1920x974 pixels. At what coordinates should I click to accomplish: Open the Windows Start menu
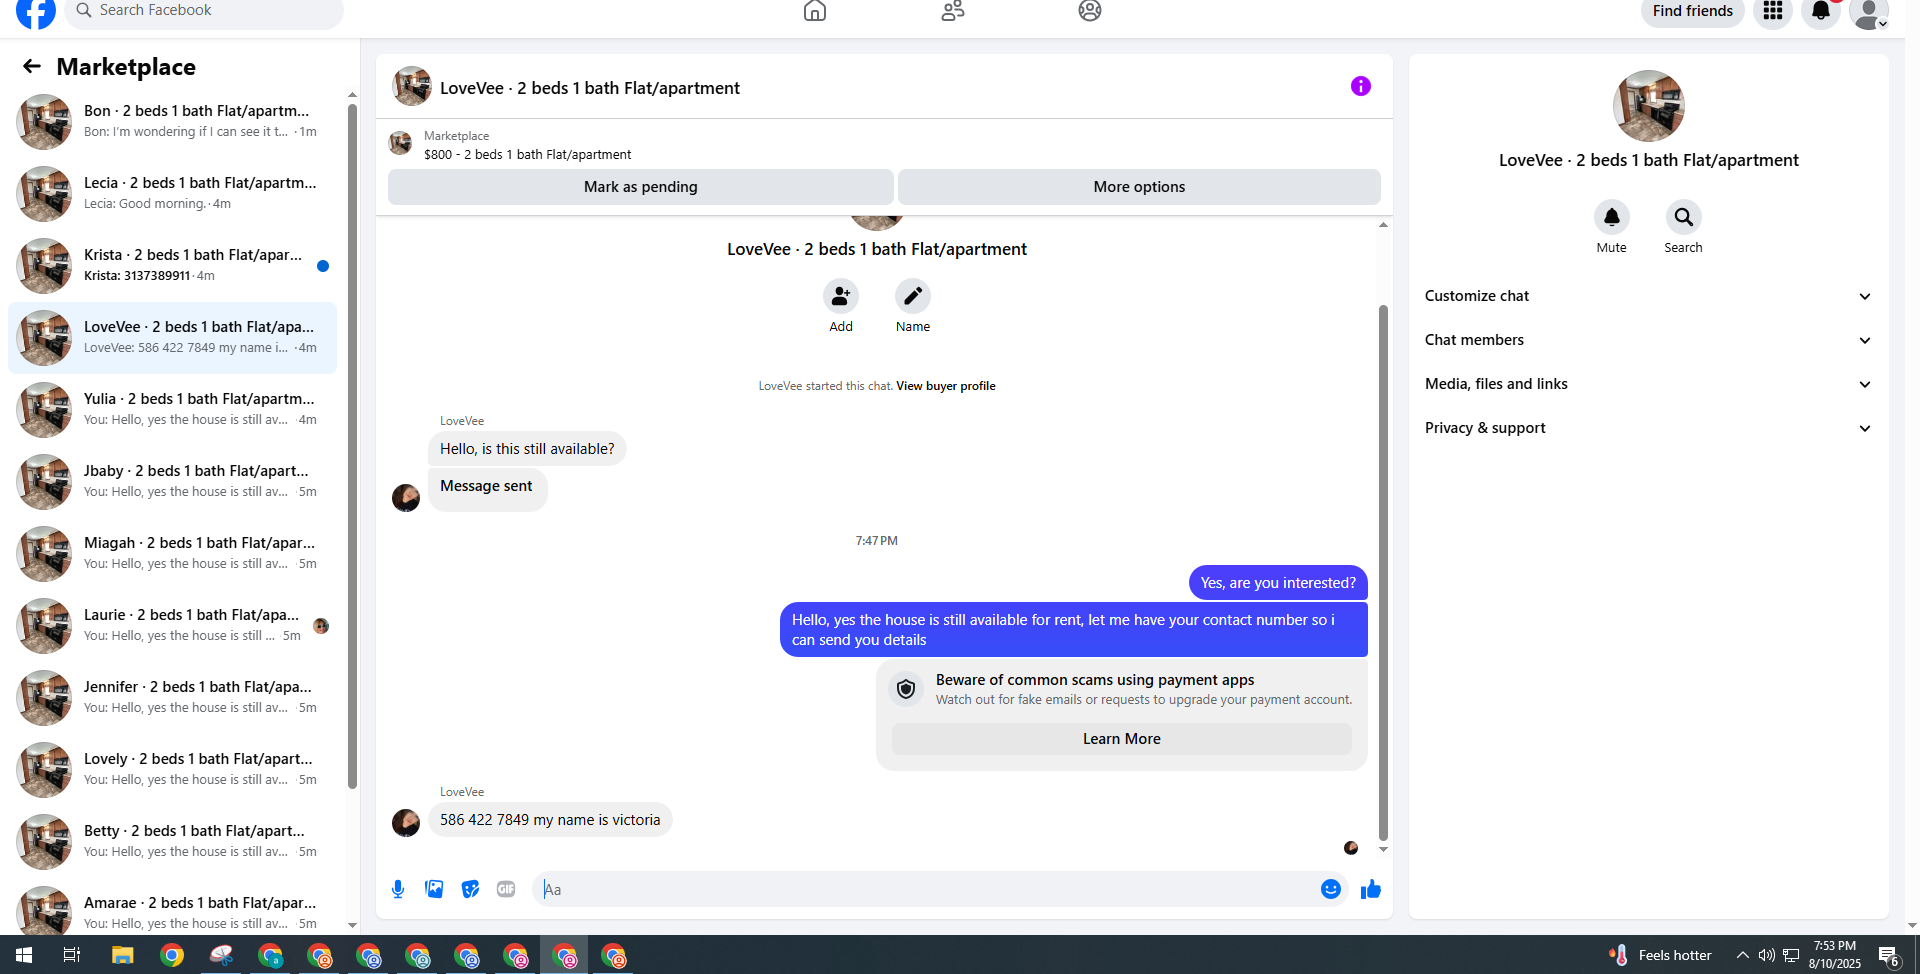[x=24, y=955]
